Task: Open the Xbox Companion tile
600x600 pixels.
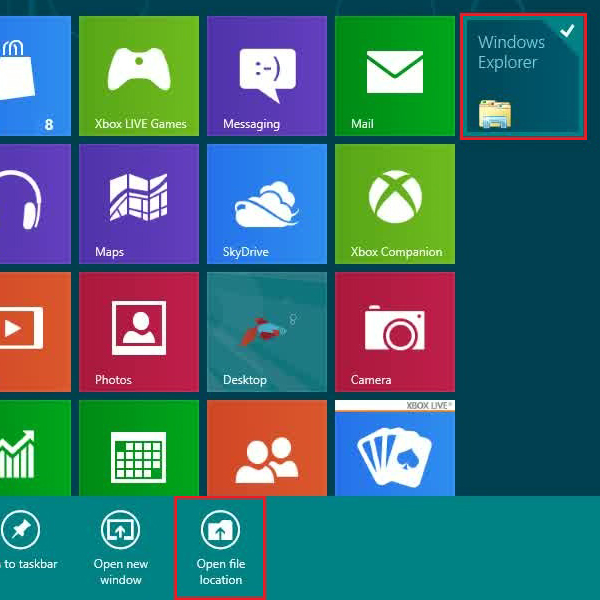Action: click(395, 204)
